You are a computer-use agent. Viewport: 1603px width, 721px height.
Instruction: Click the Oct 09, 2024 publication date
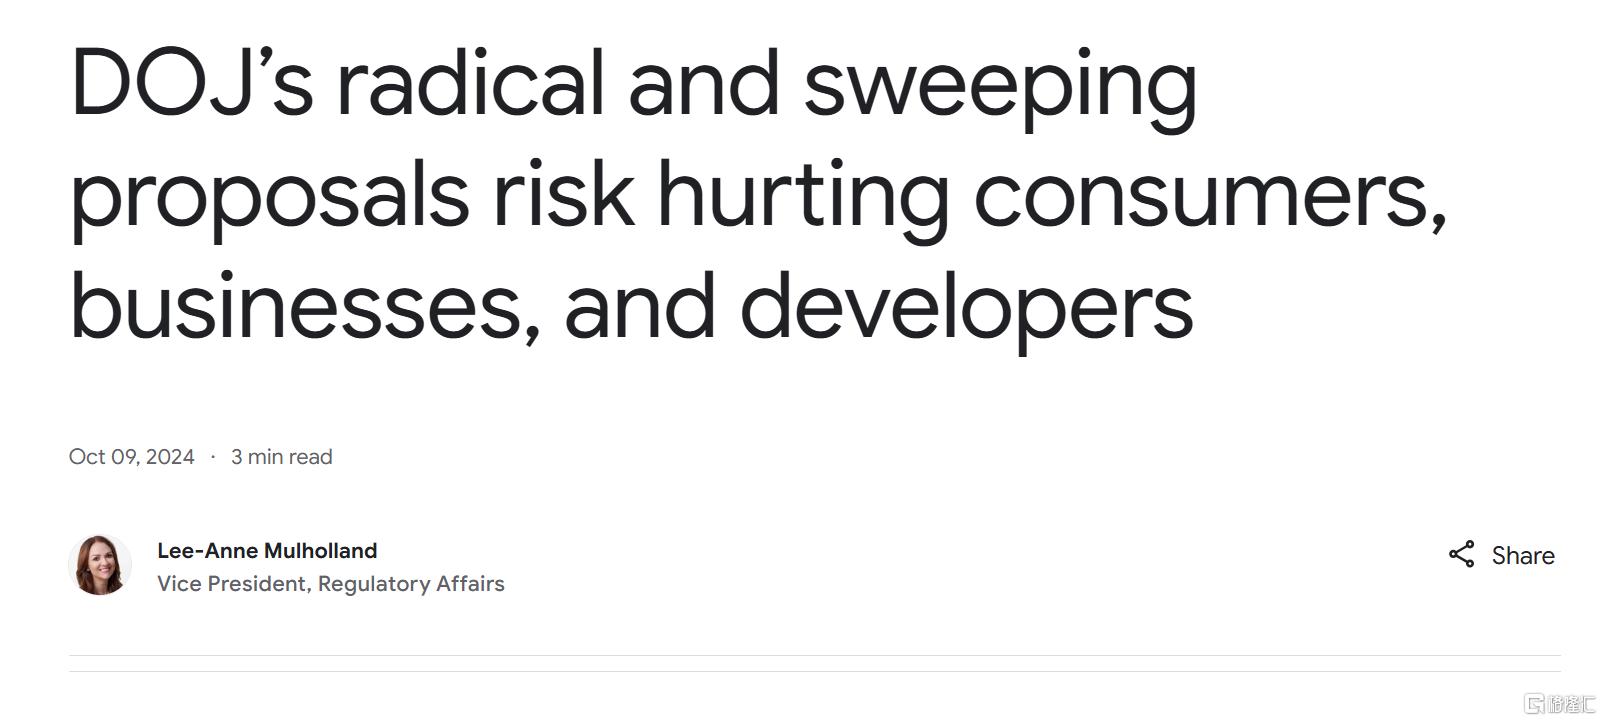coord(131,457)
